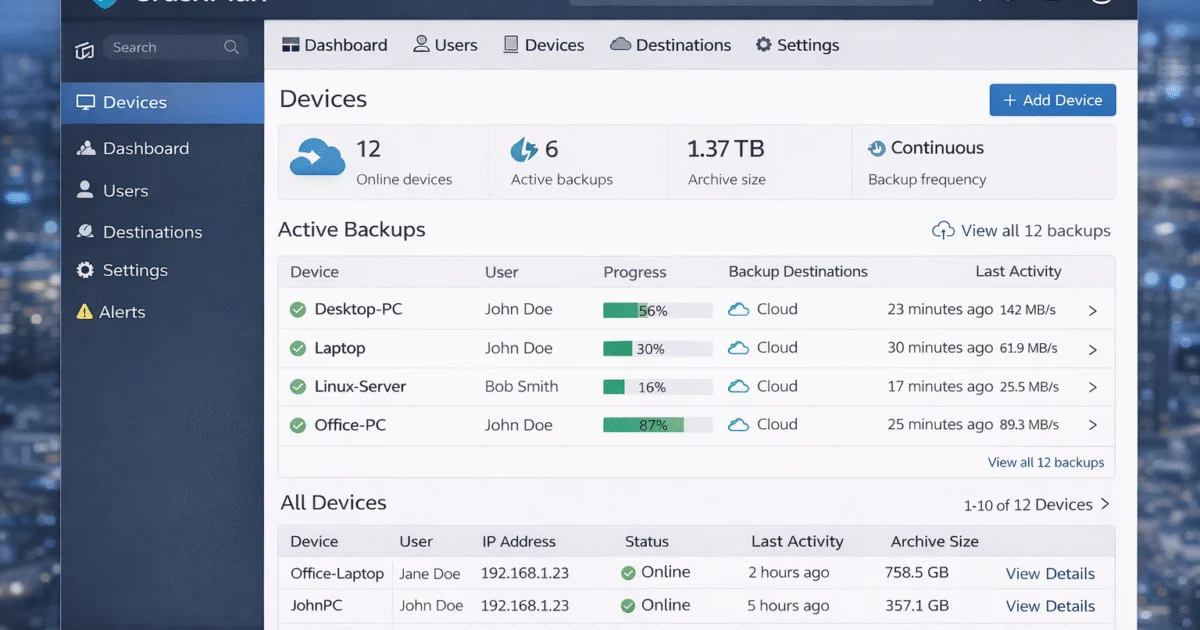Select the Linux-Server device name

pyautogui.click(x=360, y=386)
